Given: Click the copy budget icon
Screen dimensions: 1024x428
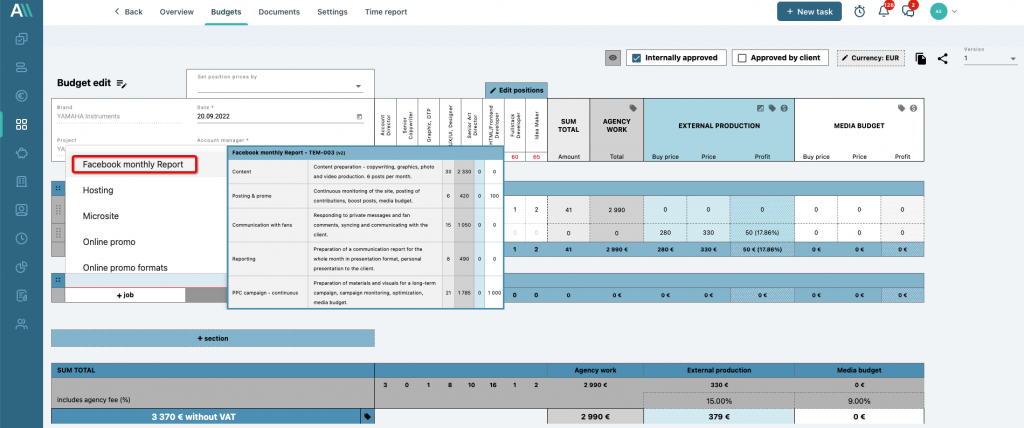Looking at the screenshot, I should [x=921, y=59].
